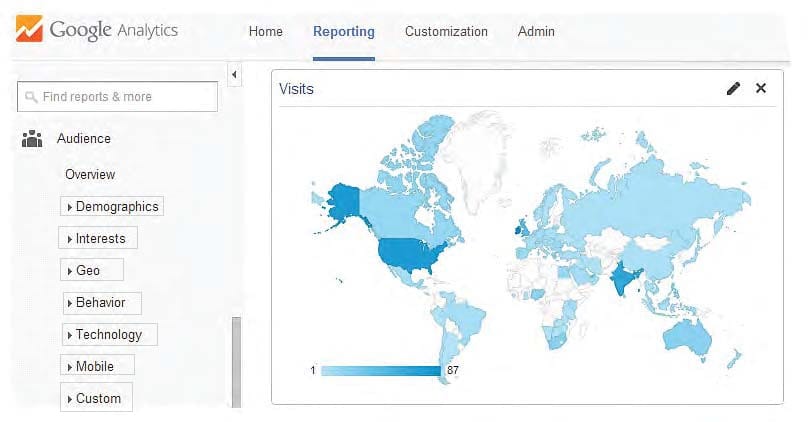Click the Audience people icon
The image size is (808, 422).
point(32,139)
